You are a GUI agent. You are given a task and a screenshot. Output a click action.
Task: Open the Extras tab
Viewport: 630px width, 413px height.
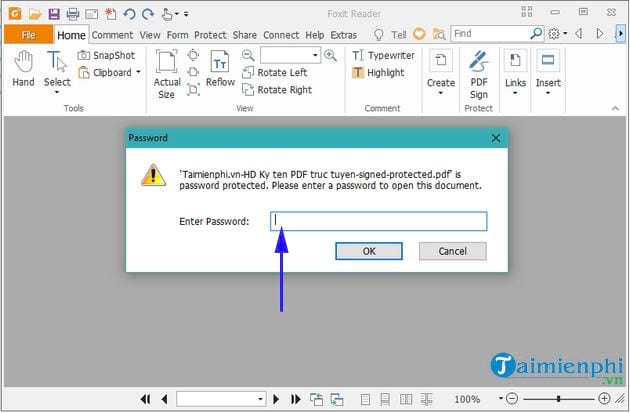344,35
